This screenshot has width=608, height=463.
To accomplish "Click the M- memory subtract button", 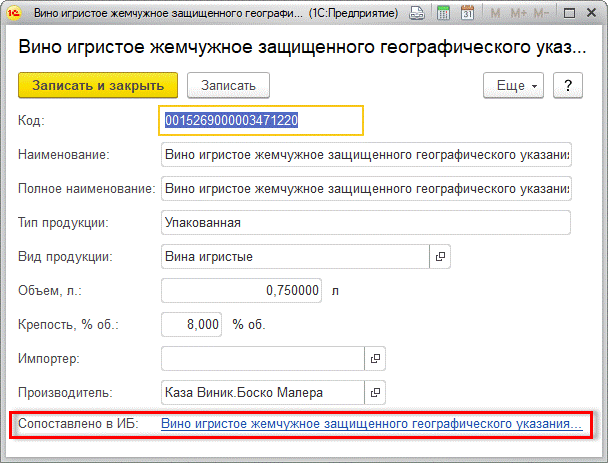I will pyautogui.click(x=541, y=13).
